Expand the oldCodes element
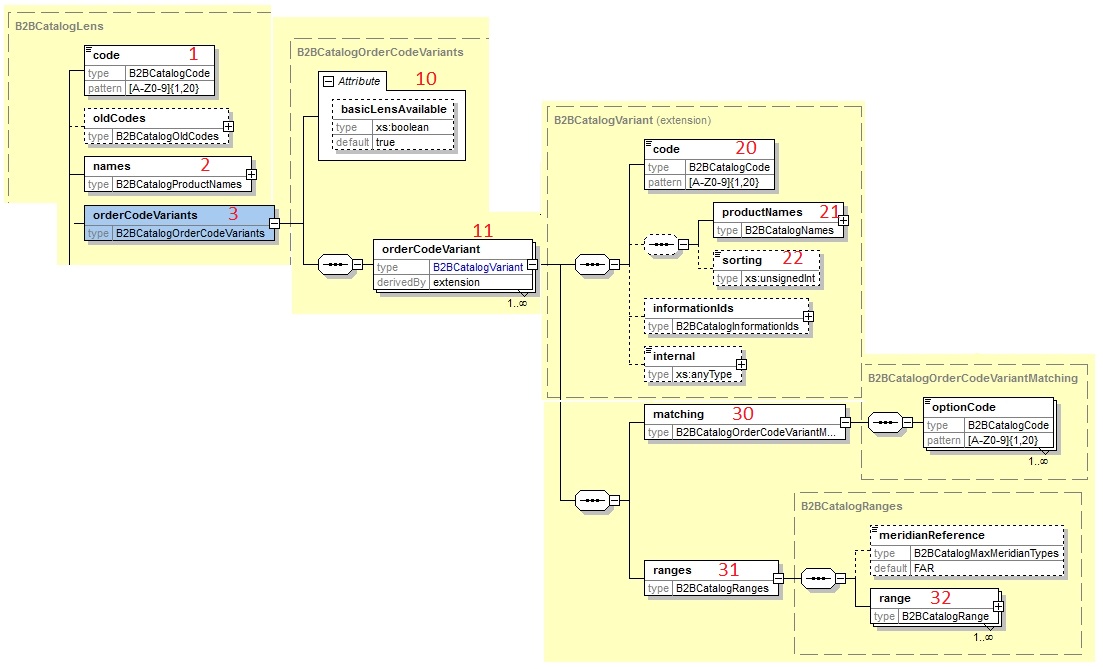This screenshot has width=1103, height=669. point(228,126)
